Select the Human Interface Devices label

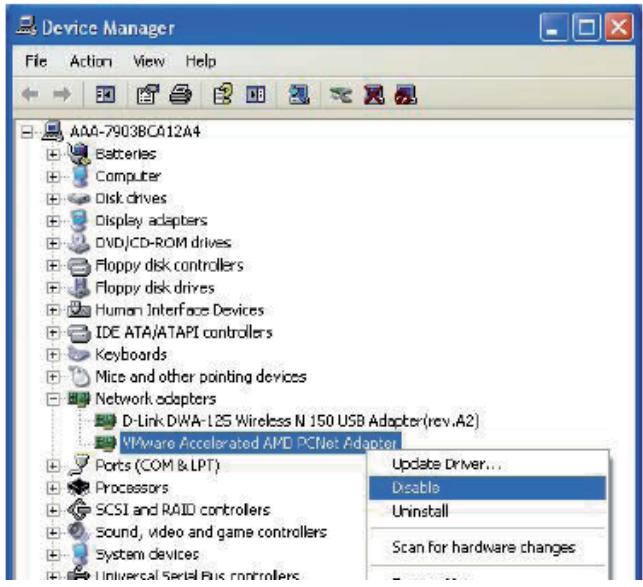180,310
